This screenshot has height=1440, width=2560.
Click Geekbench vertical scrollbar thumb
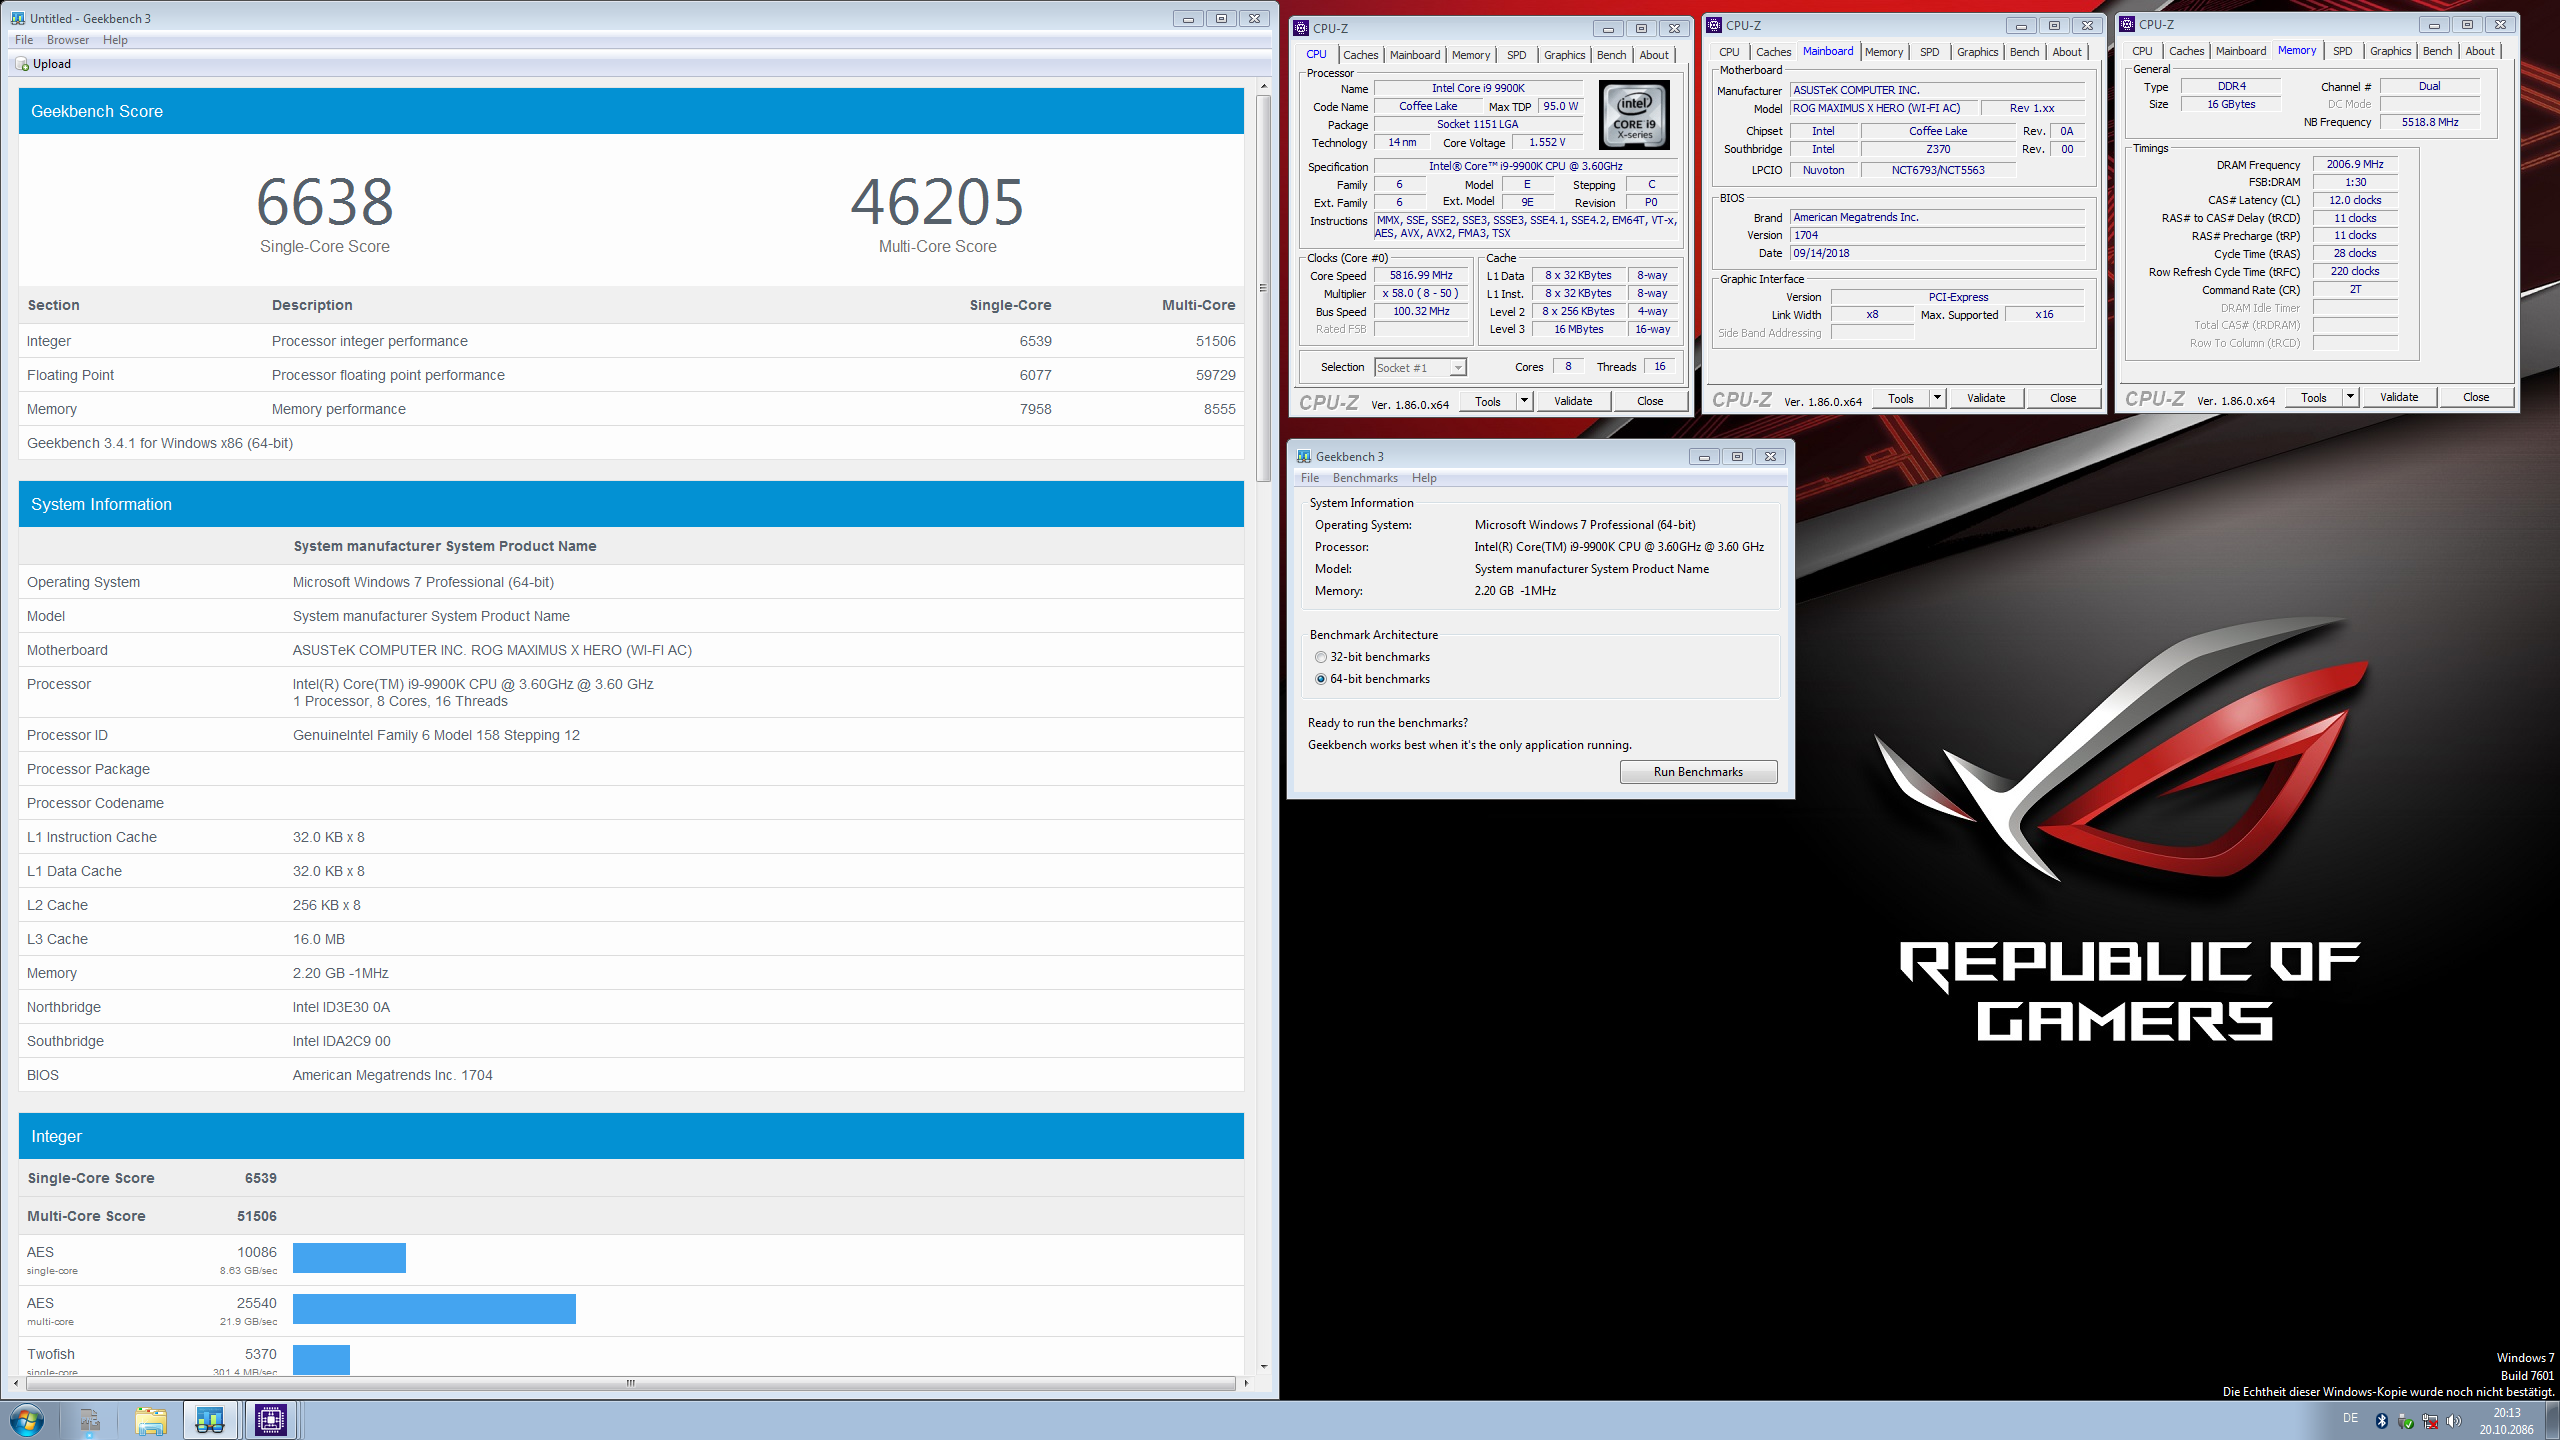(x=1263, y=287)
